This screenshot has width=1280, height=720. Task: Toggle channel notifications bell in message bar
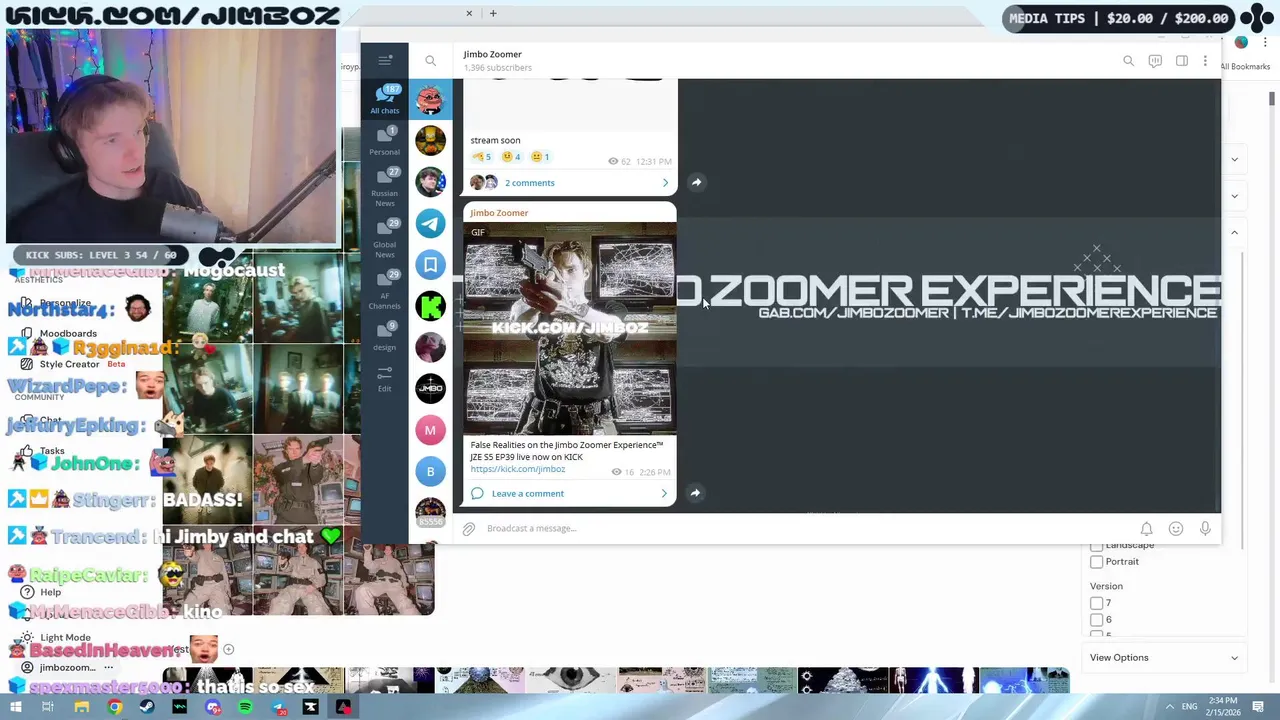tap(1147, 528)
